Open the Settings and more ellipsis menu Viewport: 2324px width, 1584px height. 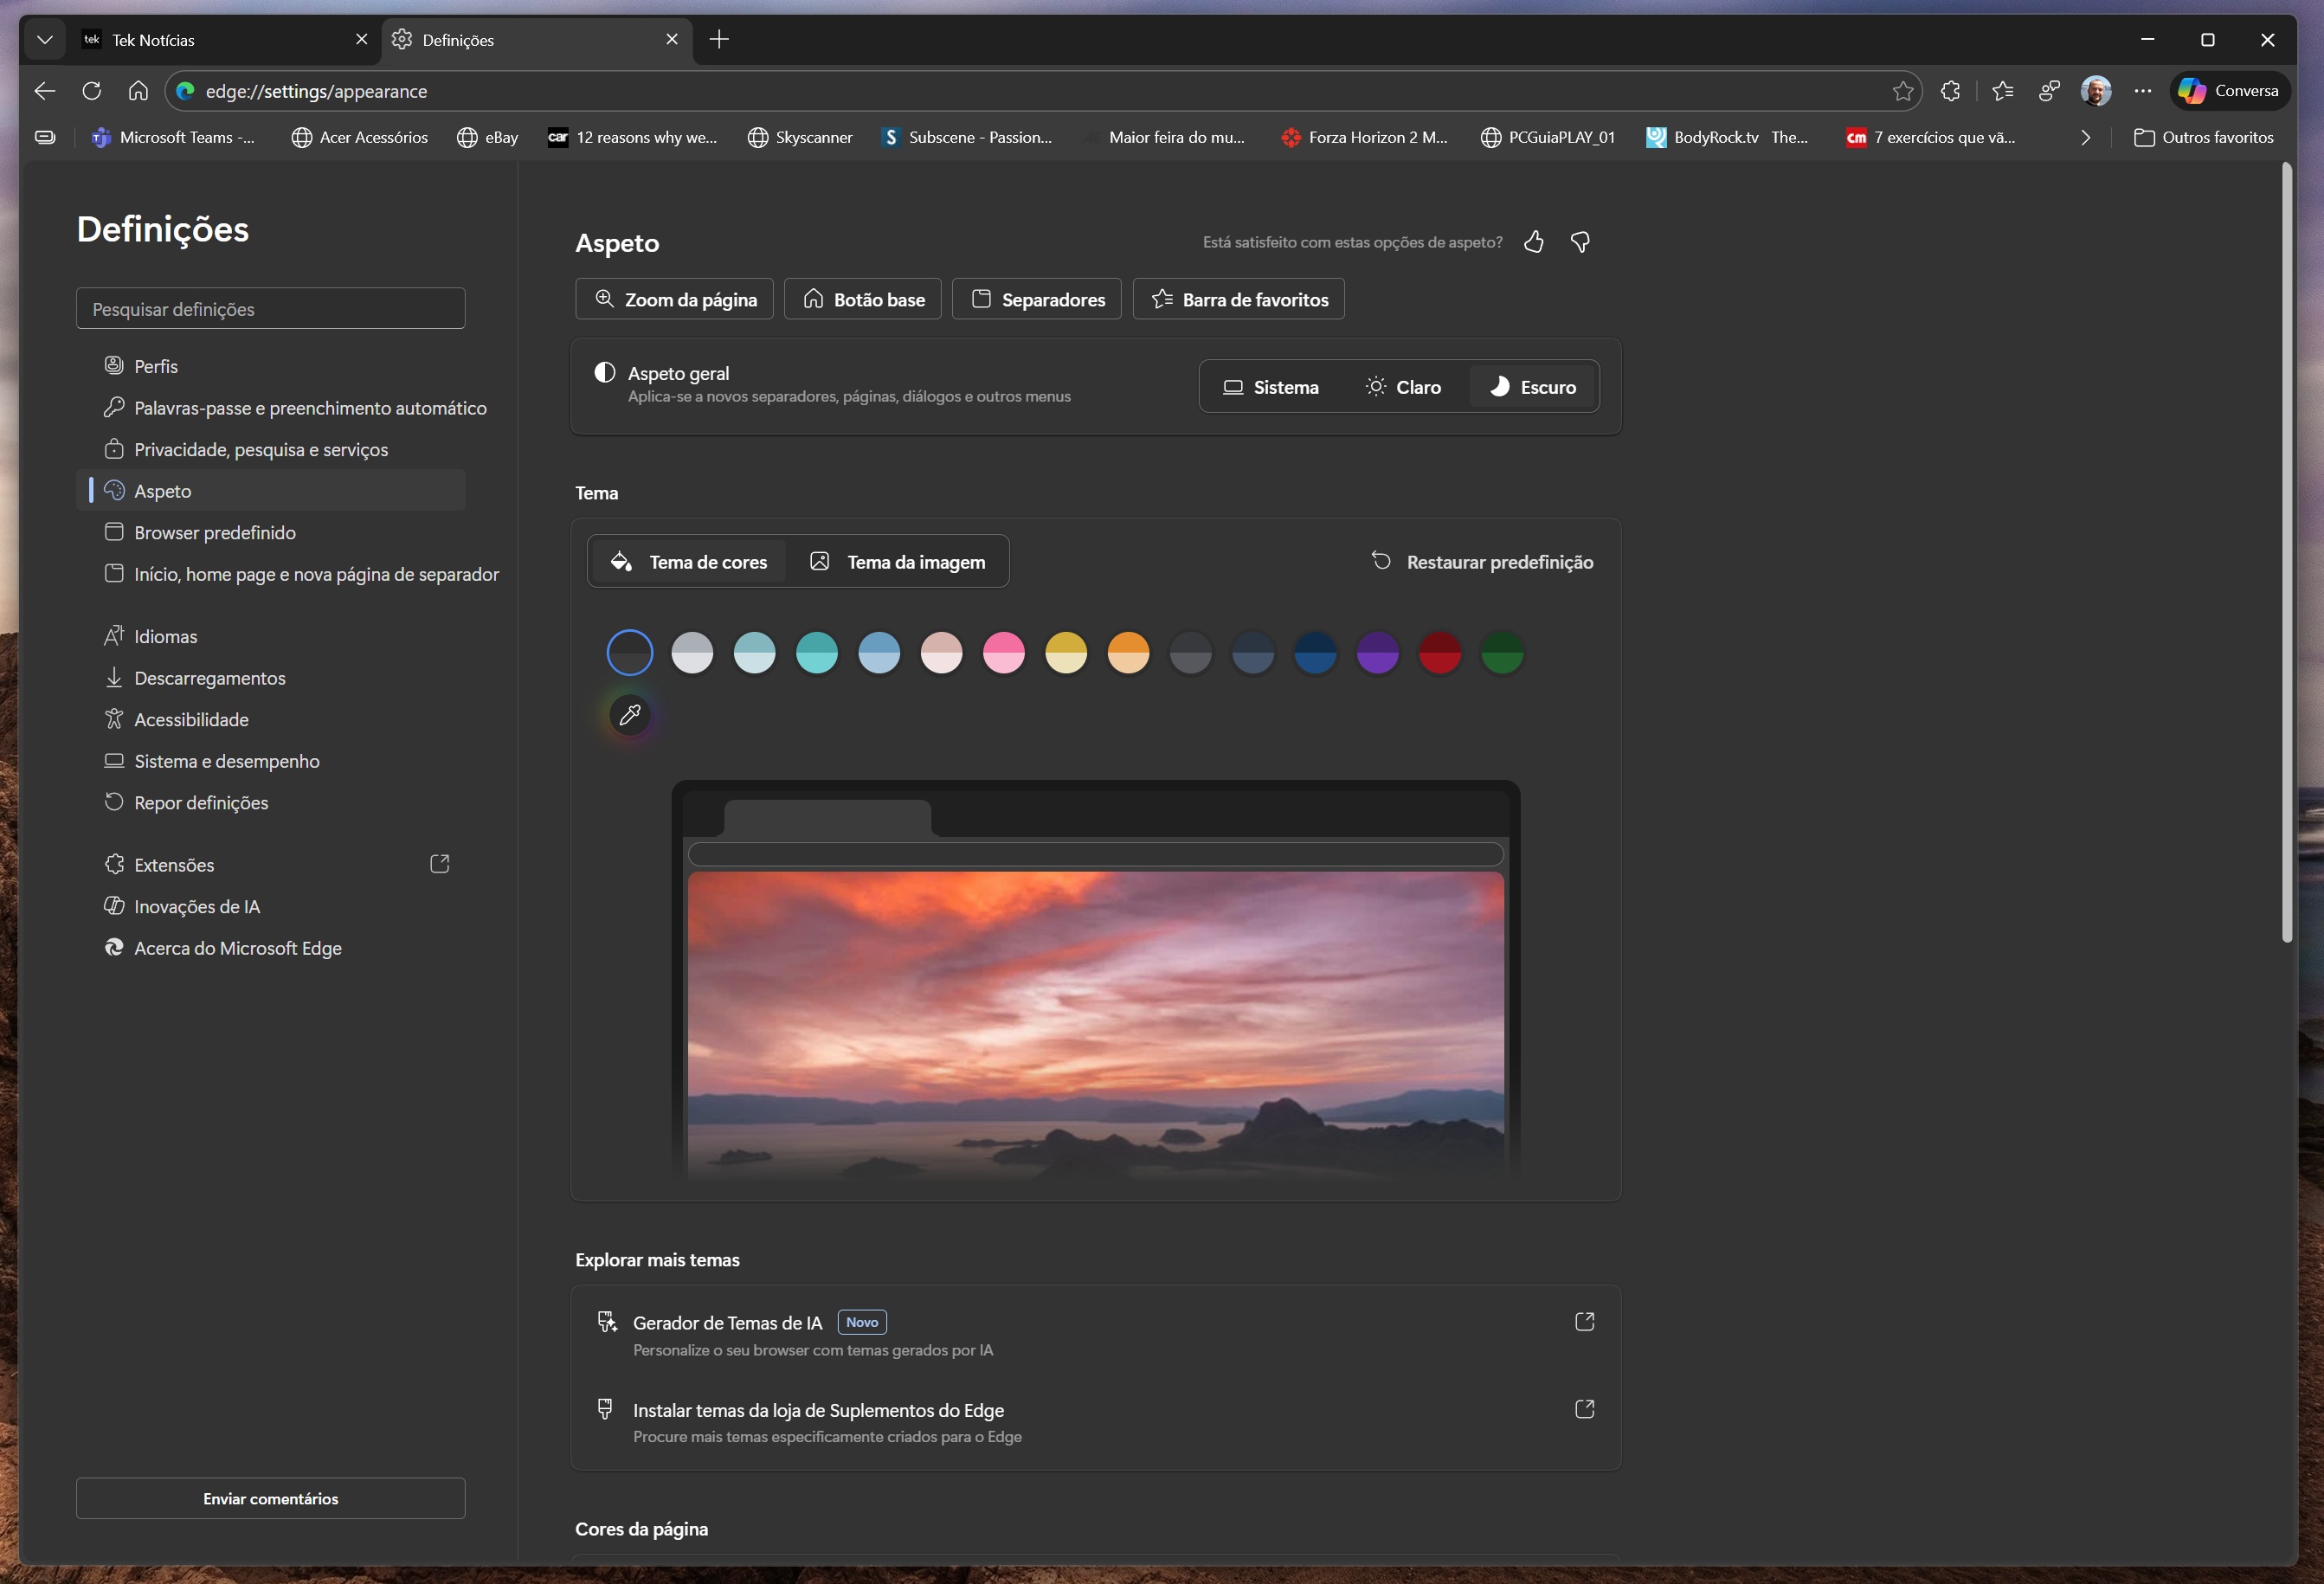2142,91
